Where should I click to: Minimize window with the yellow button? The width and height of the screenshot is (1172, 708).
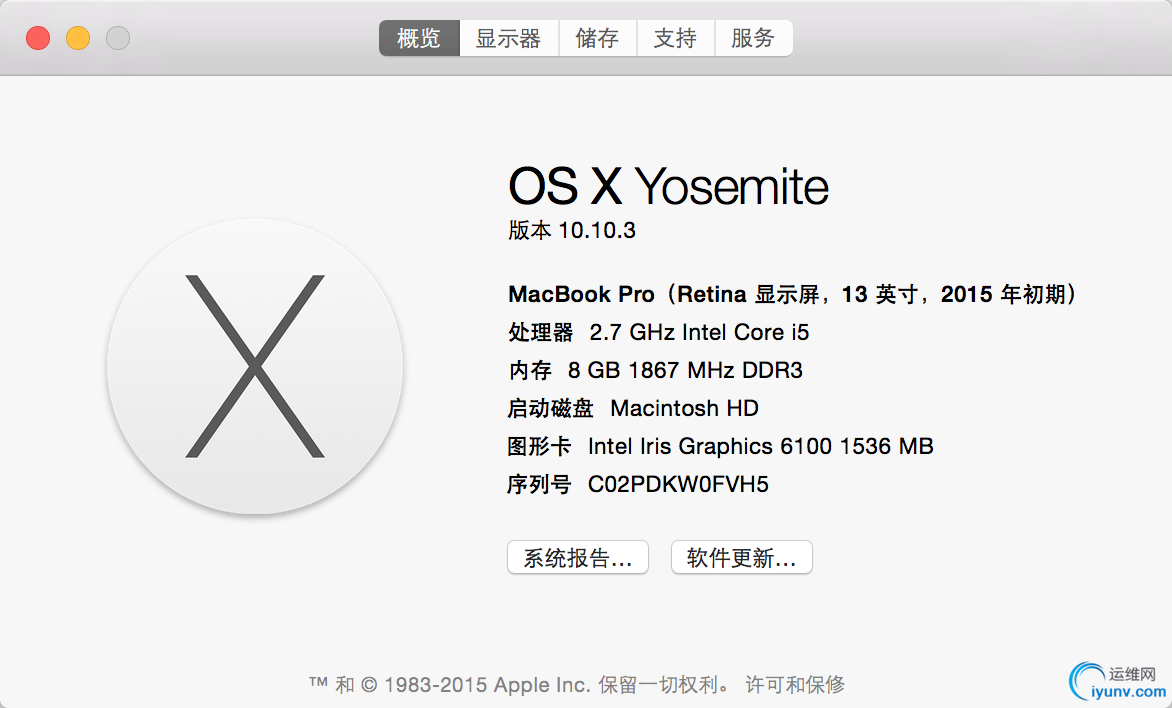(78, 38)
